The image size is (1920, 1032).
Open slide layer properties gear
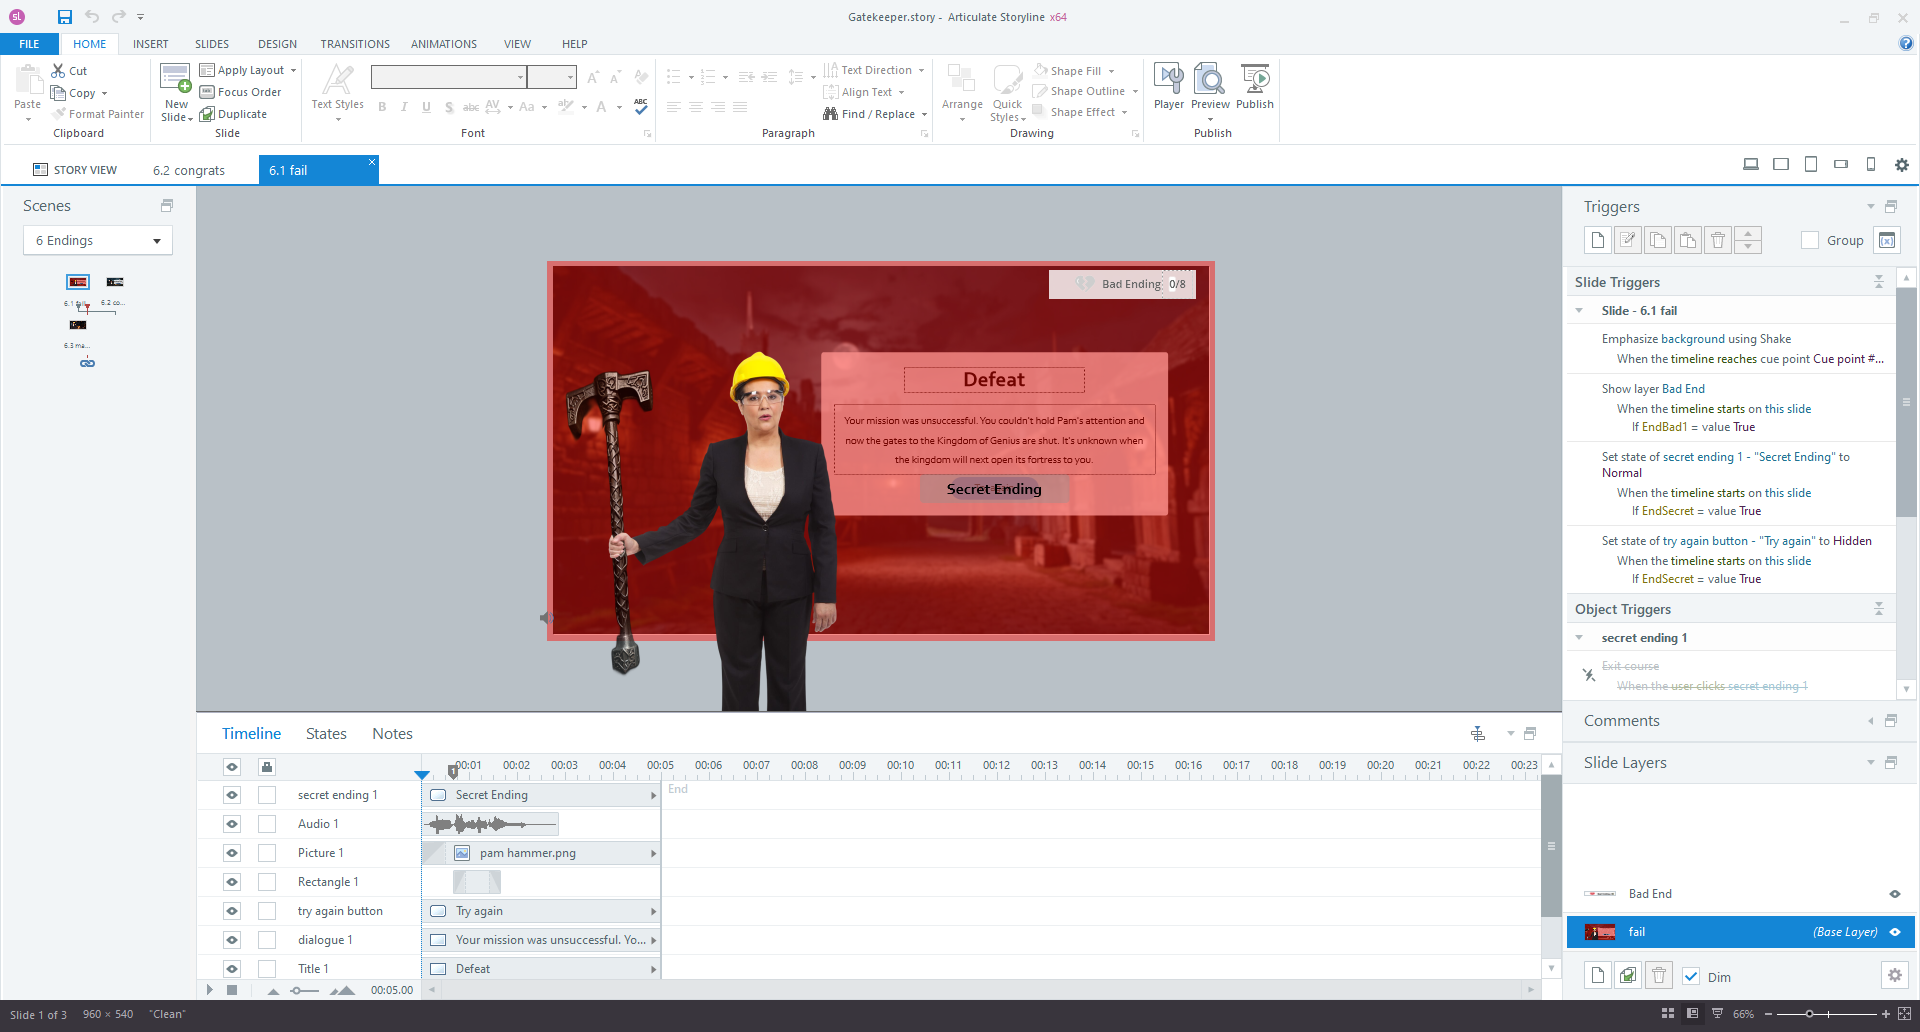[1894, 975]
